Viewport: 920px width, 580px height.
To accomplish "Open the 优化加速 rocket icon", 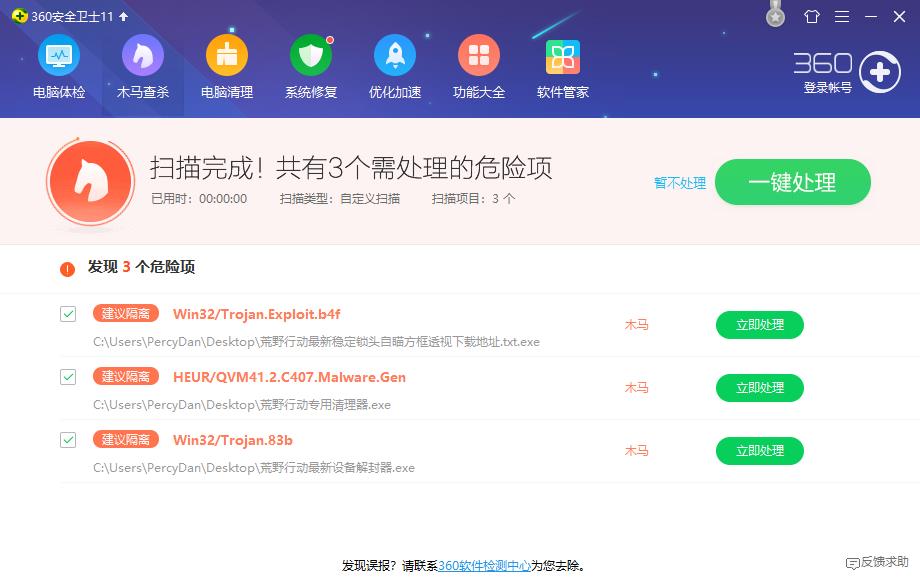I will pos(395,56).
